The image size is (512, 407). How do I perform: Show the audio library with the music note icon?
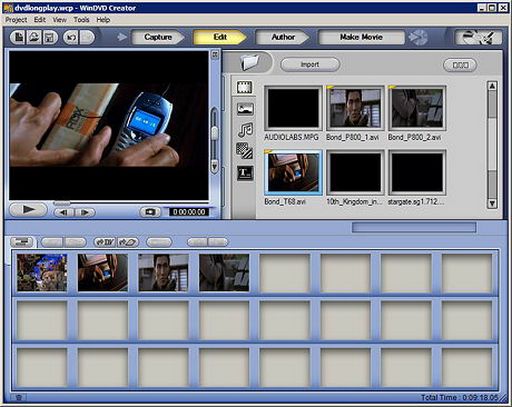pos(245,130)
